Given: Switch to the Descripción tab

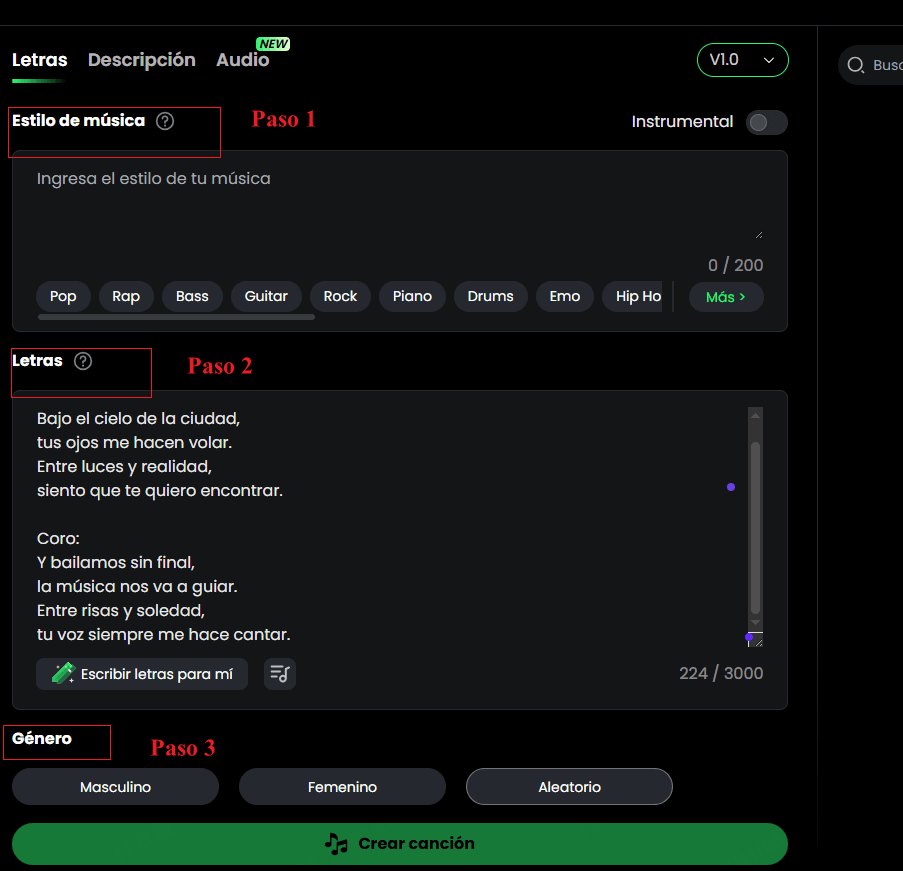Looking at the screenshot, I should 142,60.
